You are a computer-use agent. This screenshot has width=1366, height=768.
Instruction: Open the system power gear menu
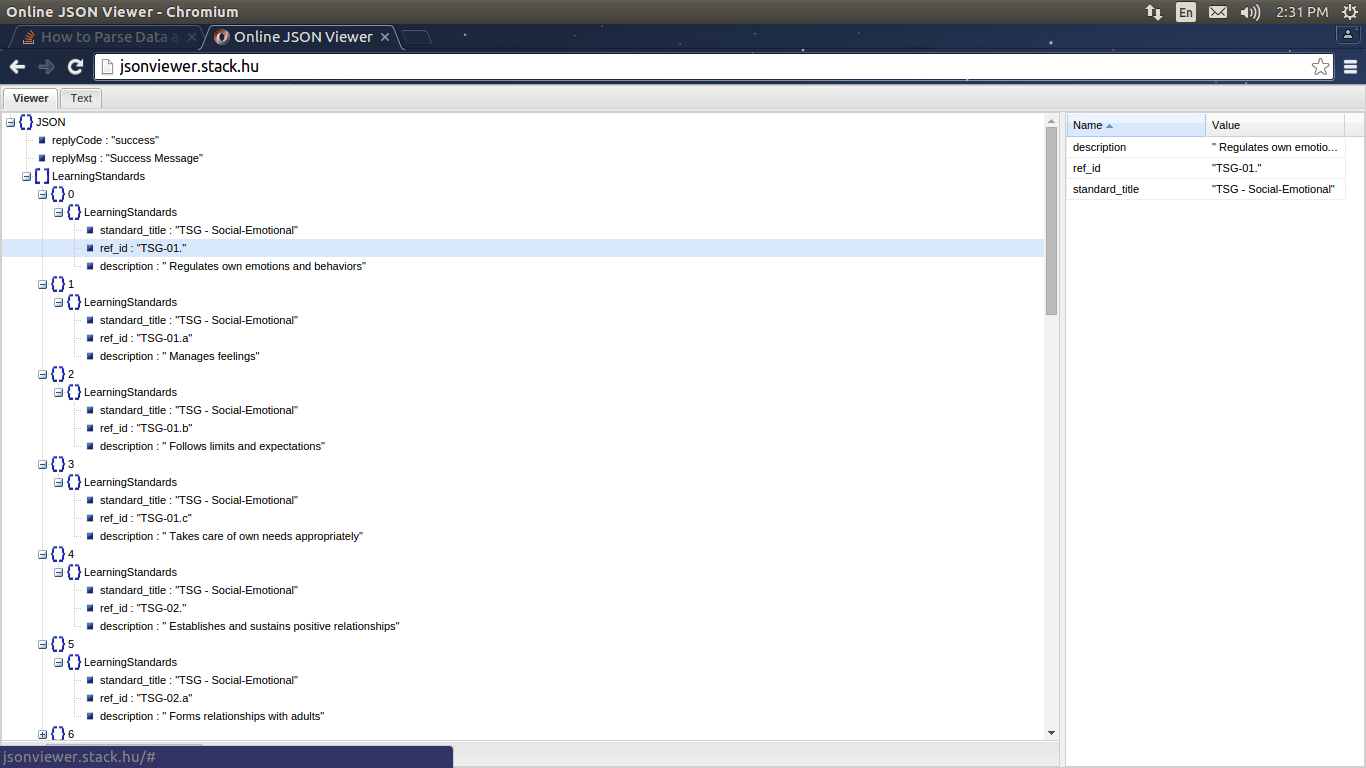1349,12
